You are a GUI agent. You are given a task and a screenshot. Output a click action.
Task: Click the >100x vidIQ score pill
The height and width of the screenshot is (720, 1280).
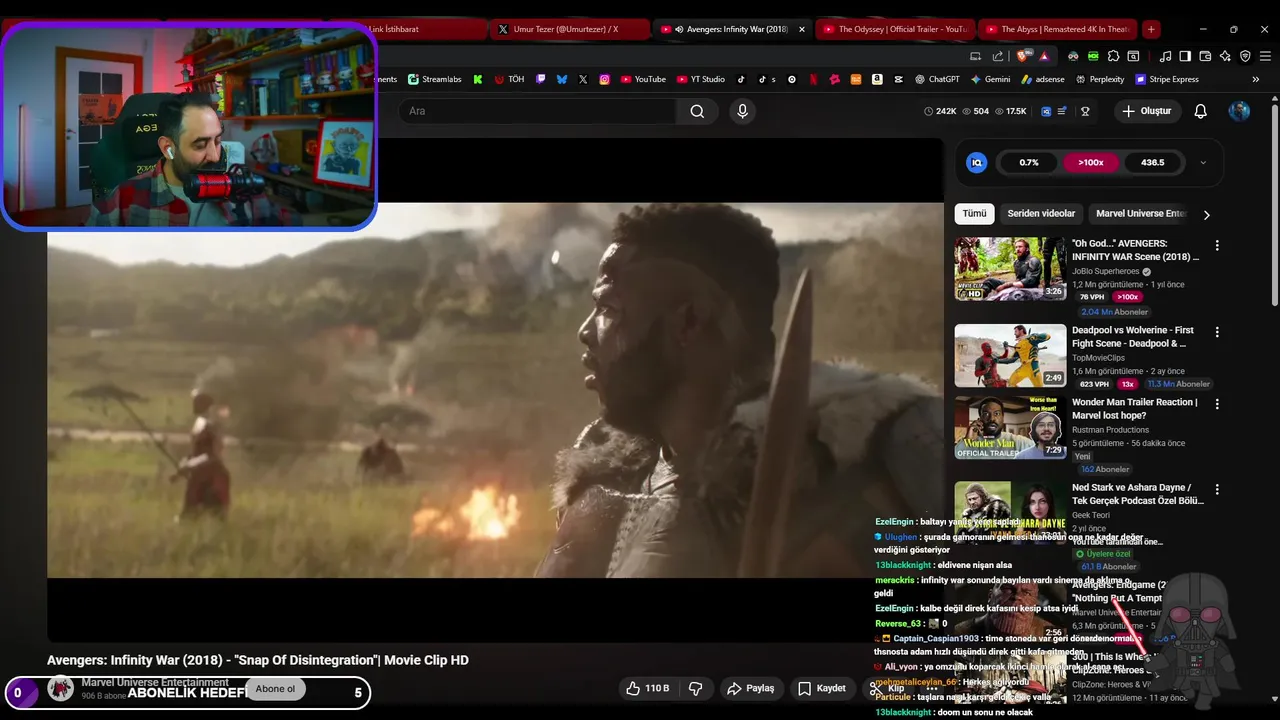(x=1091, y=162)
